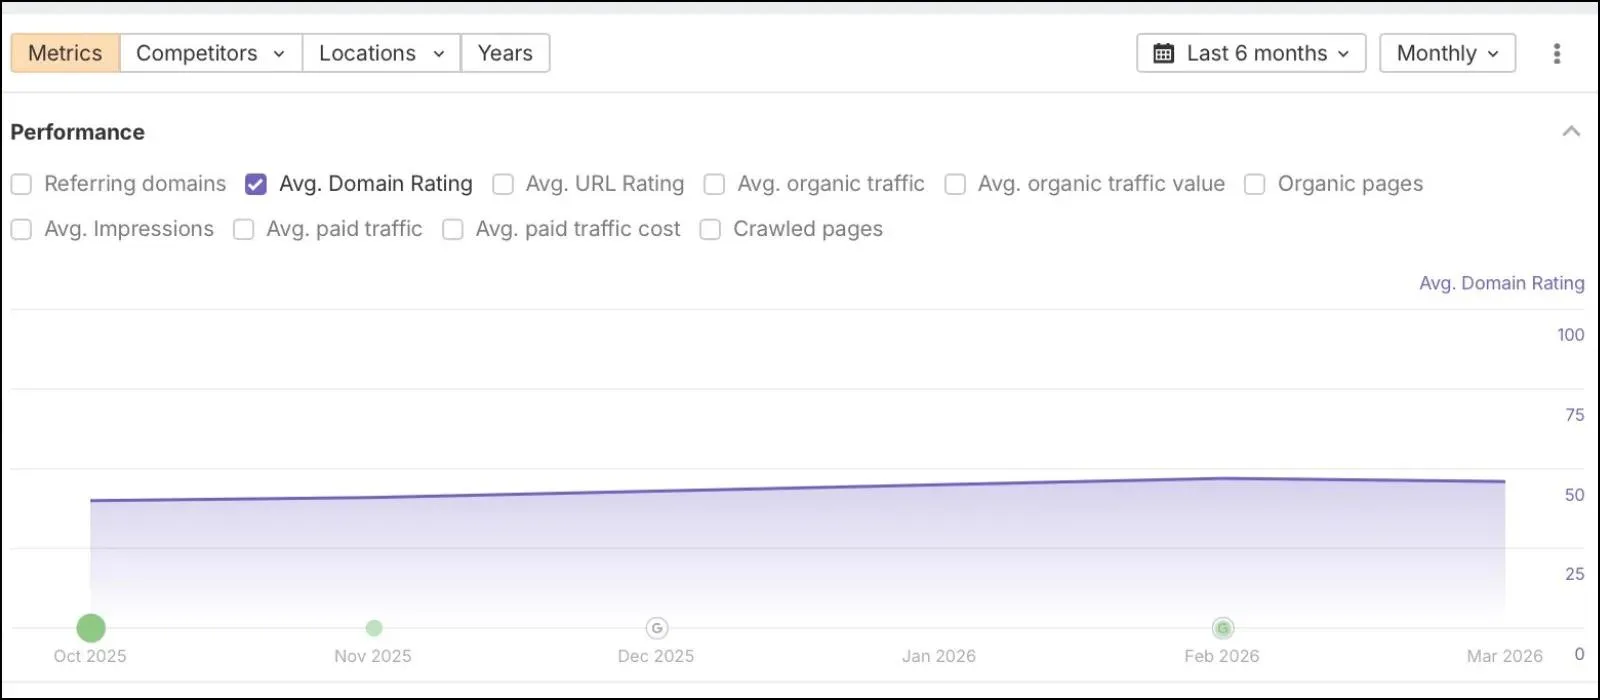Switch to the Years tab
The width and height of the screenshot is (1600, 700).
505,53
